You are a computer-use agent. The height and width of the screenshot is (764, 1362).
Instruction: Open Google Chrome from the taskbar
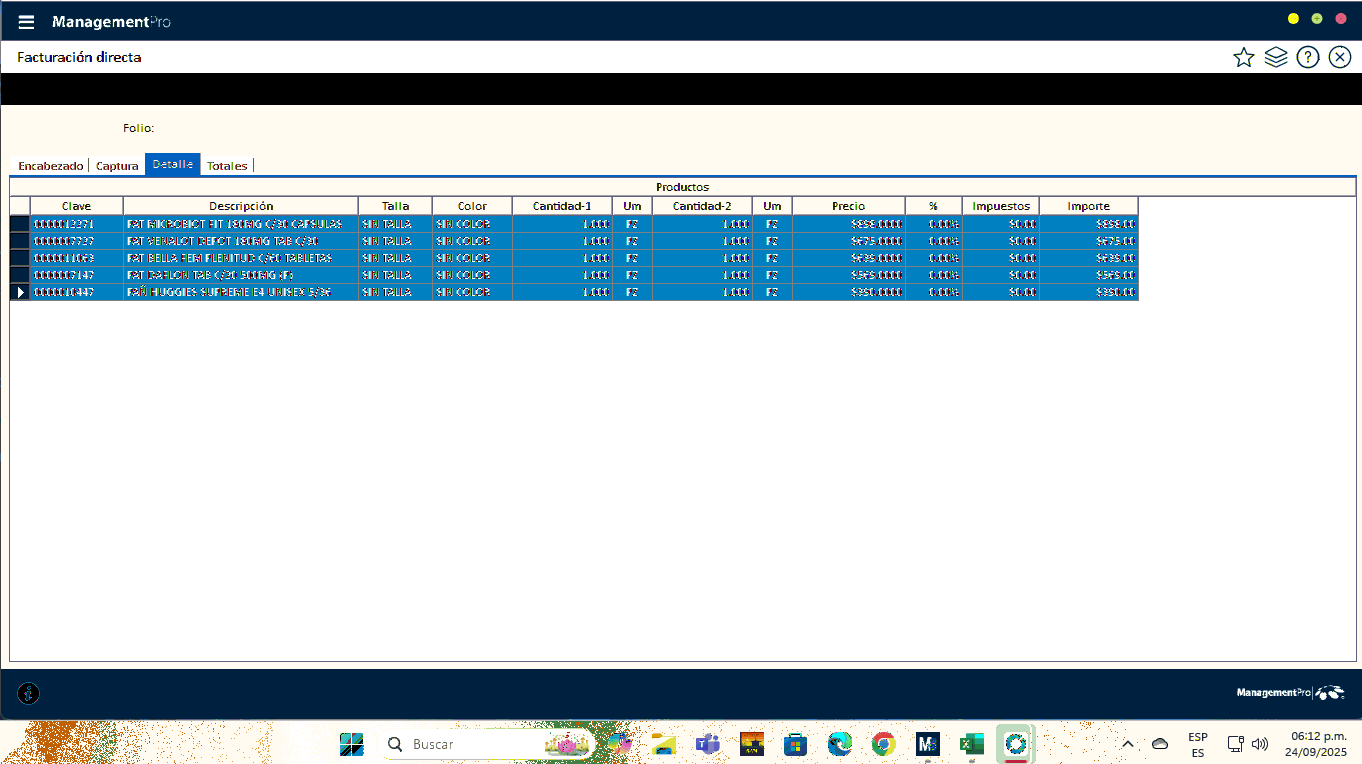[x=883, y=744]
